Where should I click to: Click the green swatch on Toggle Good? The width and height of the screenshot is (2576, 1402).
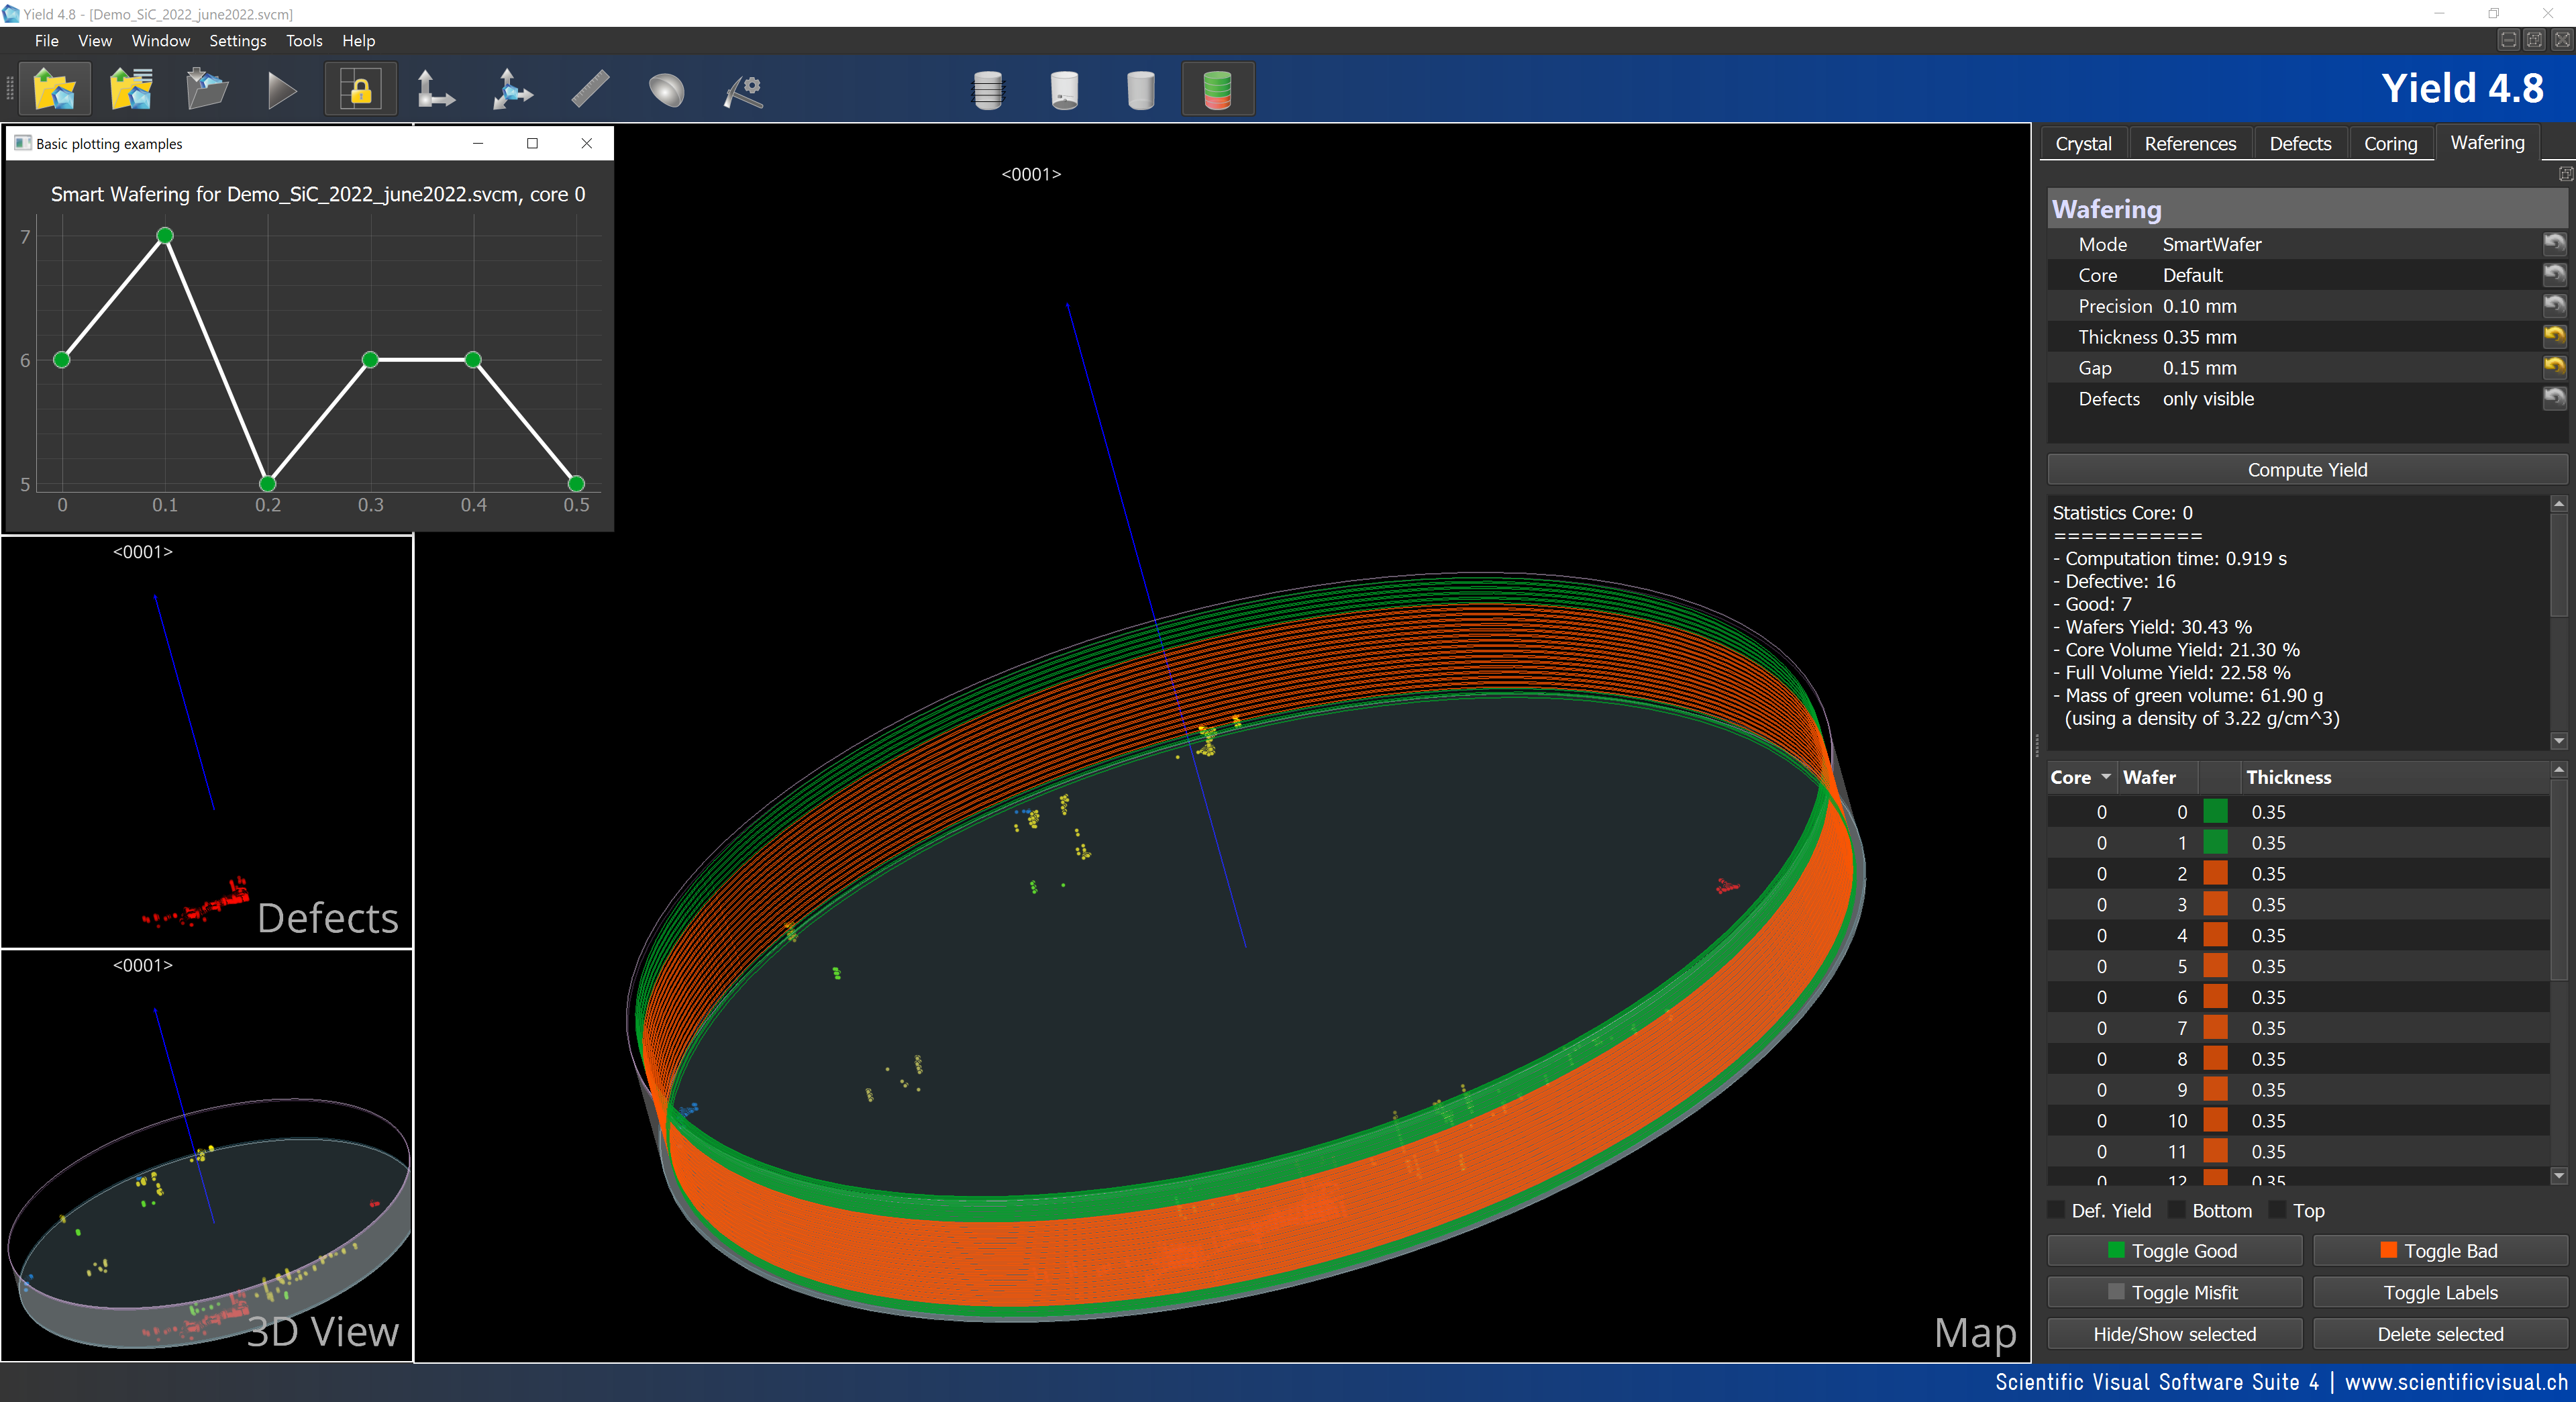point(2116,1250)
